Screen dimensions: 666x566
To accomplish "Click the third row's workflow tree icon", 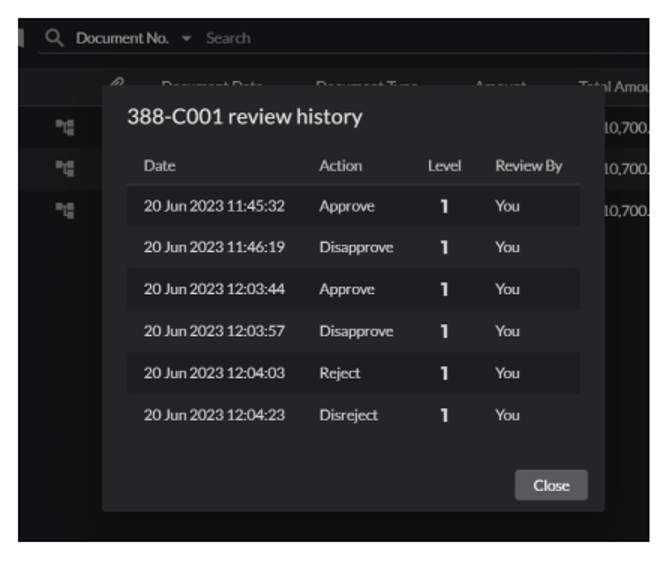I will (65, 209).
